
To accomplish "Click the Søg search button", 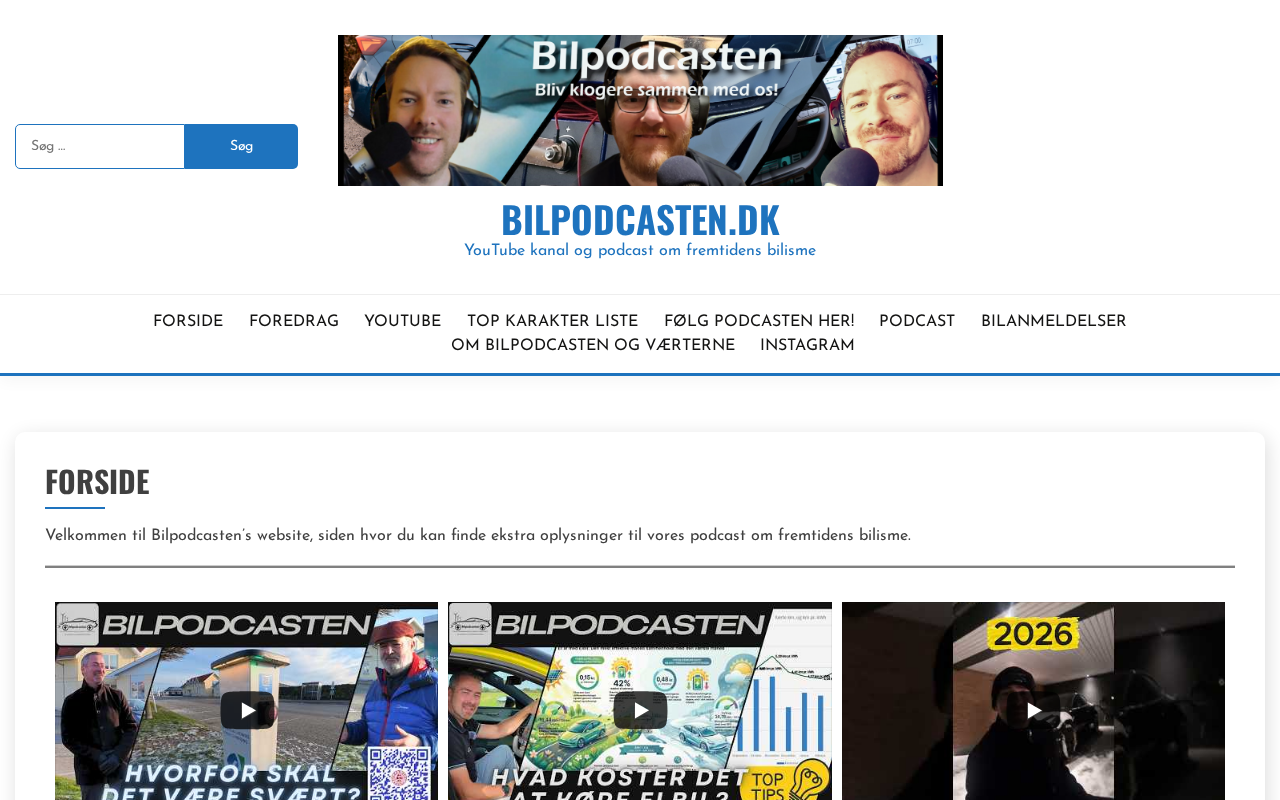I will 241,147.
